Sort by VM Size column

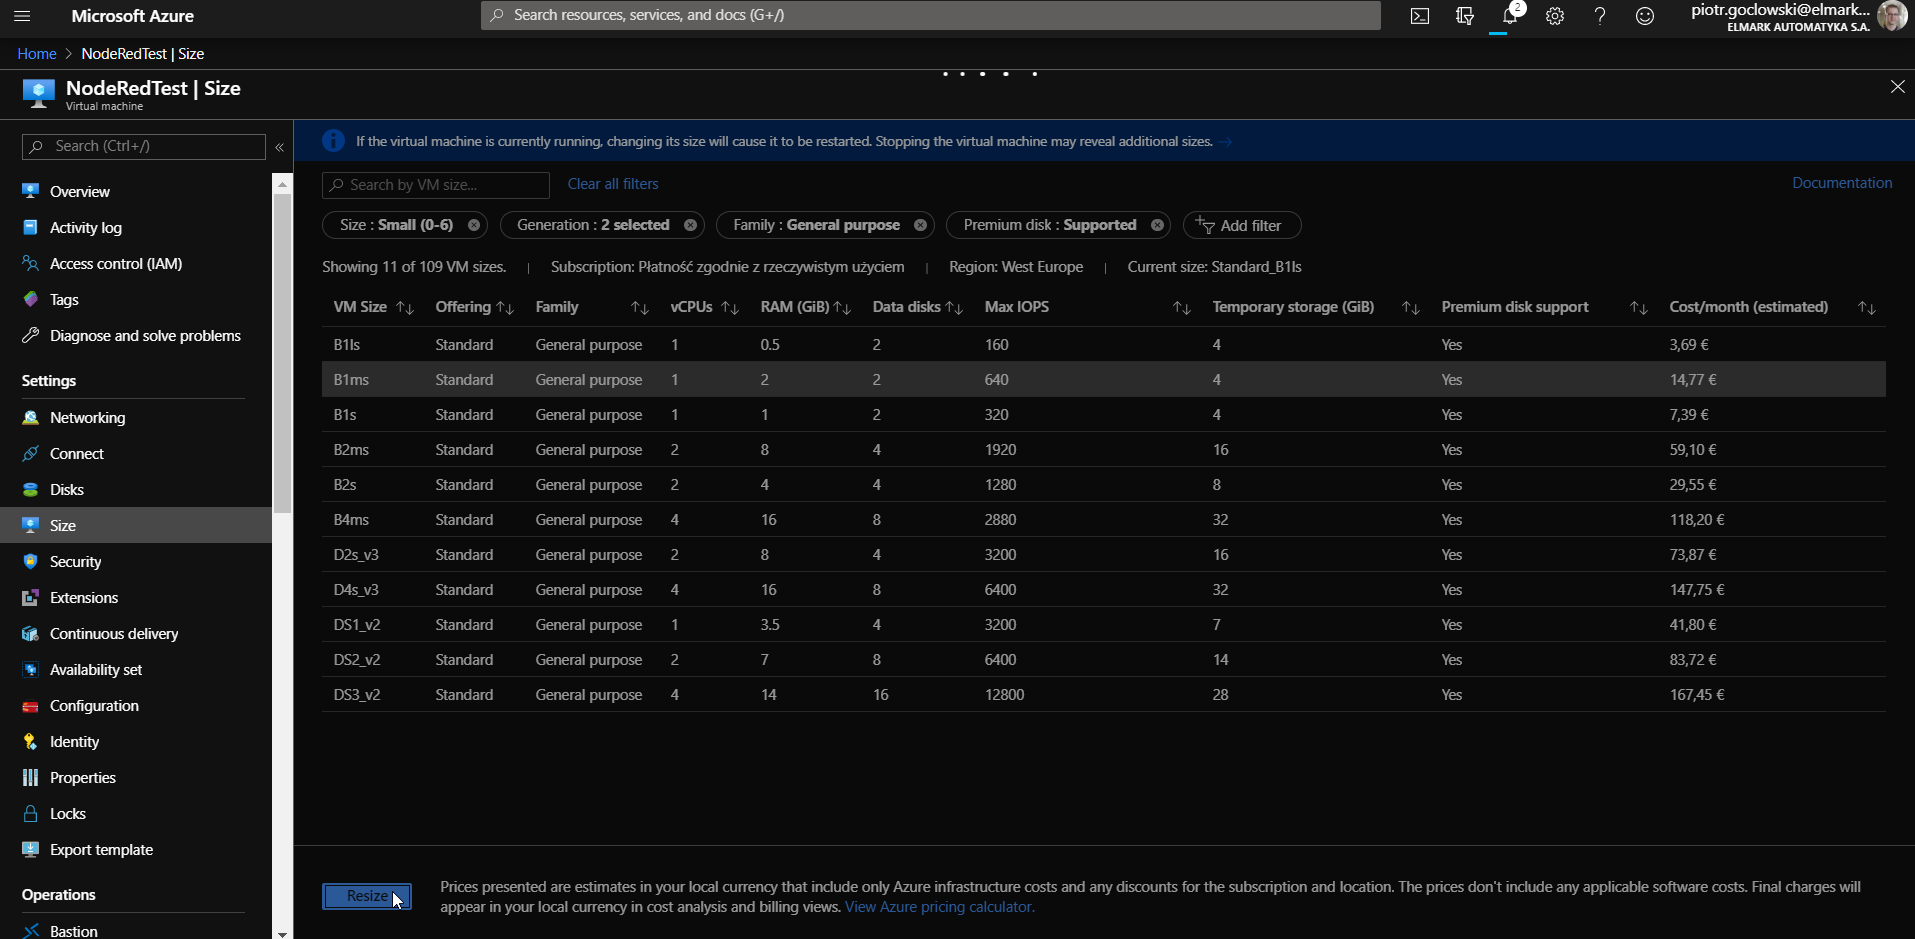(405, 308)
